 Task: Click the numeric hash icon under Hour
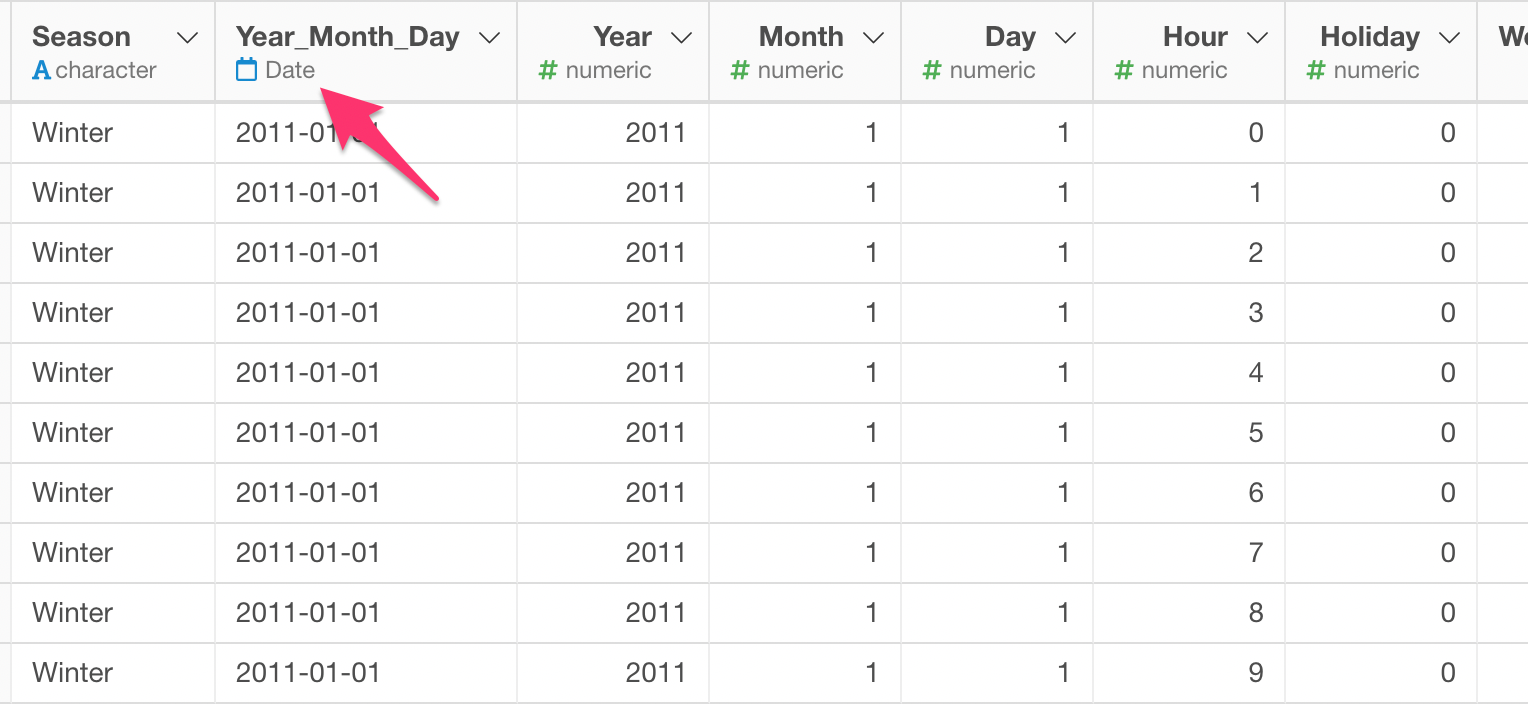pyautogui.click(x=1124, y=71)
